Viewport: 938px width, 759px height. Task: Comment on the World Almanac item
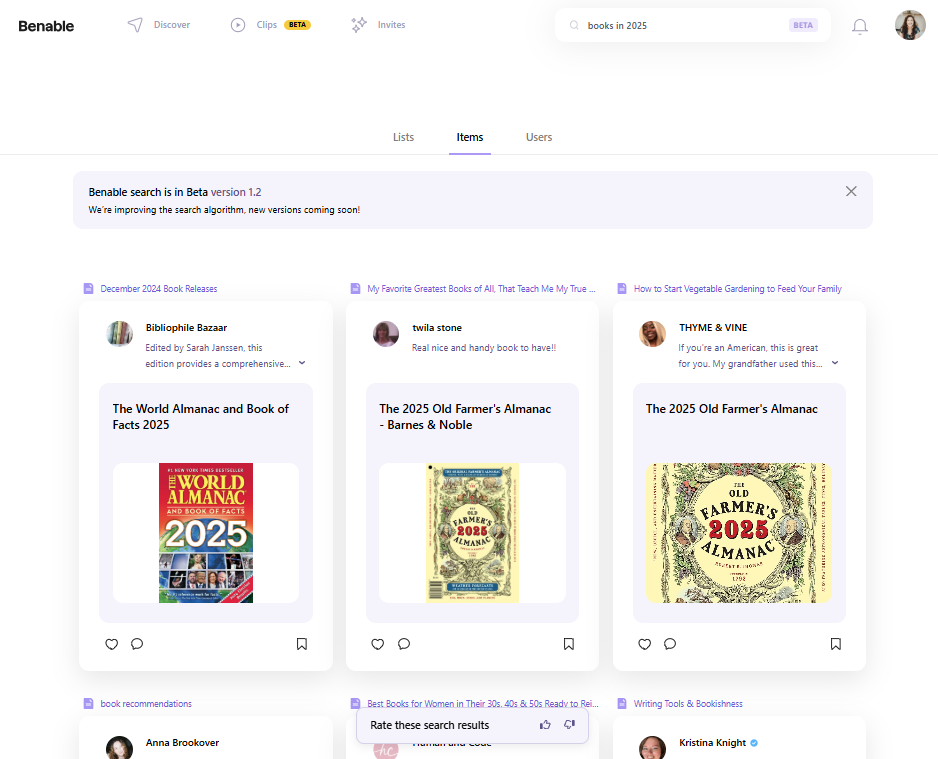tap(137, 644)
